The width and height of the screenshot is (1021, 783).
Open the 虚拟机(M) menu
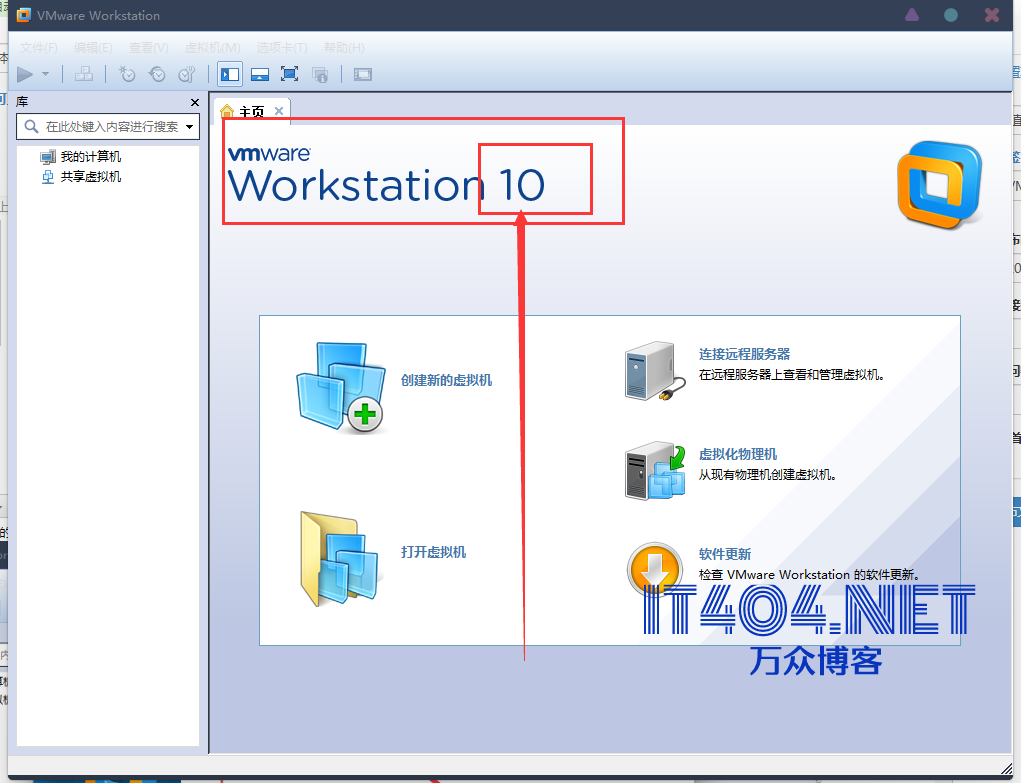pyautogui.click(x=212, y=48)
